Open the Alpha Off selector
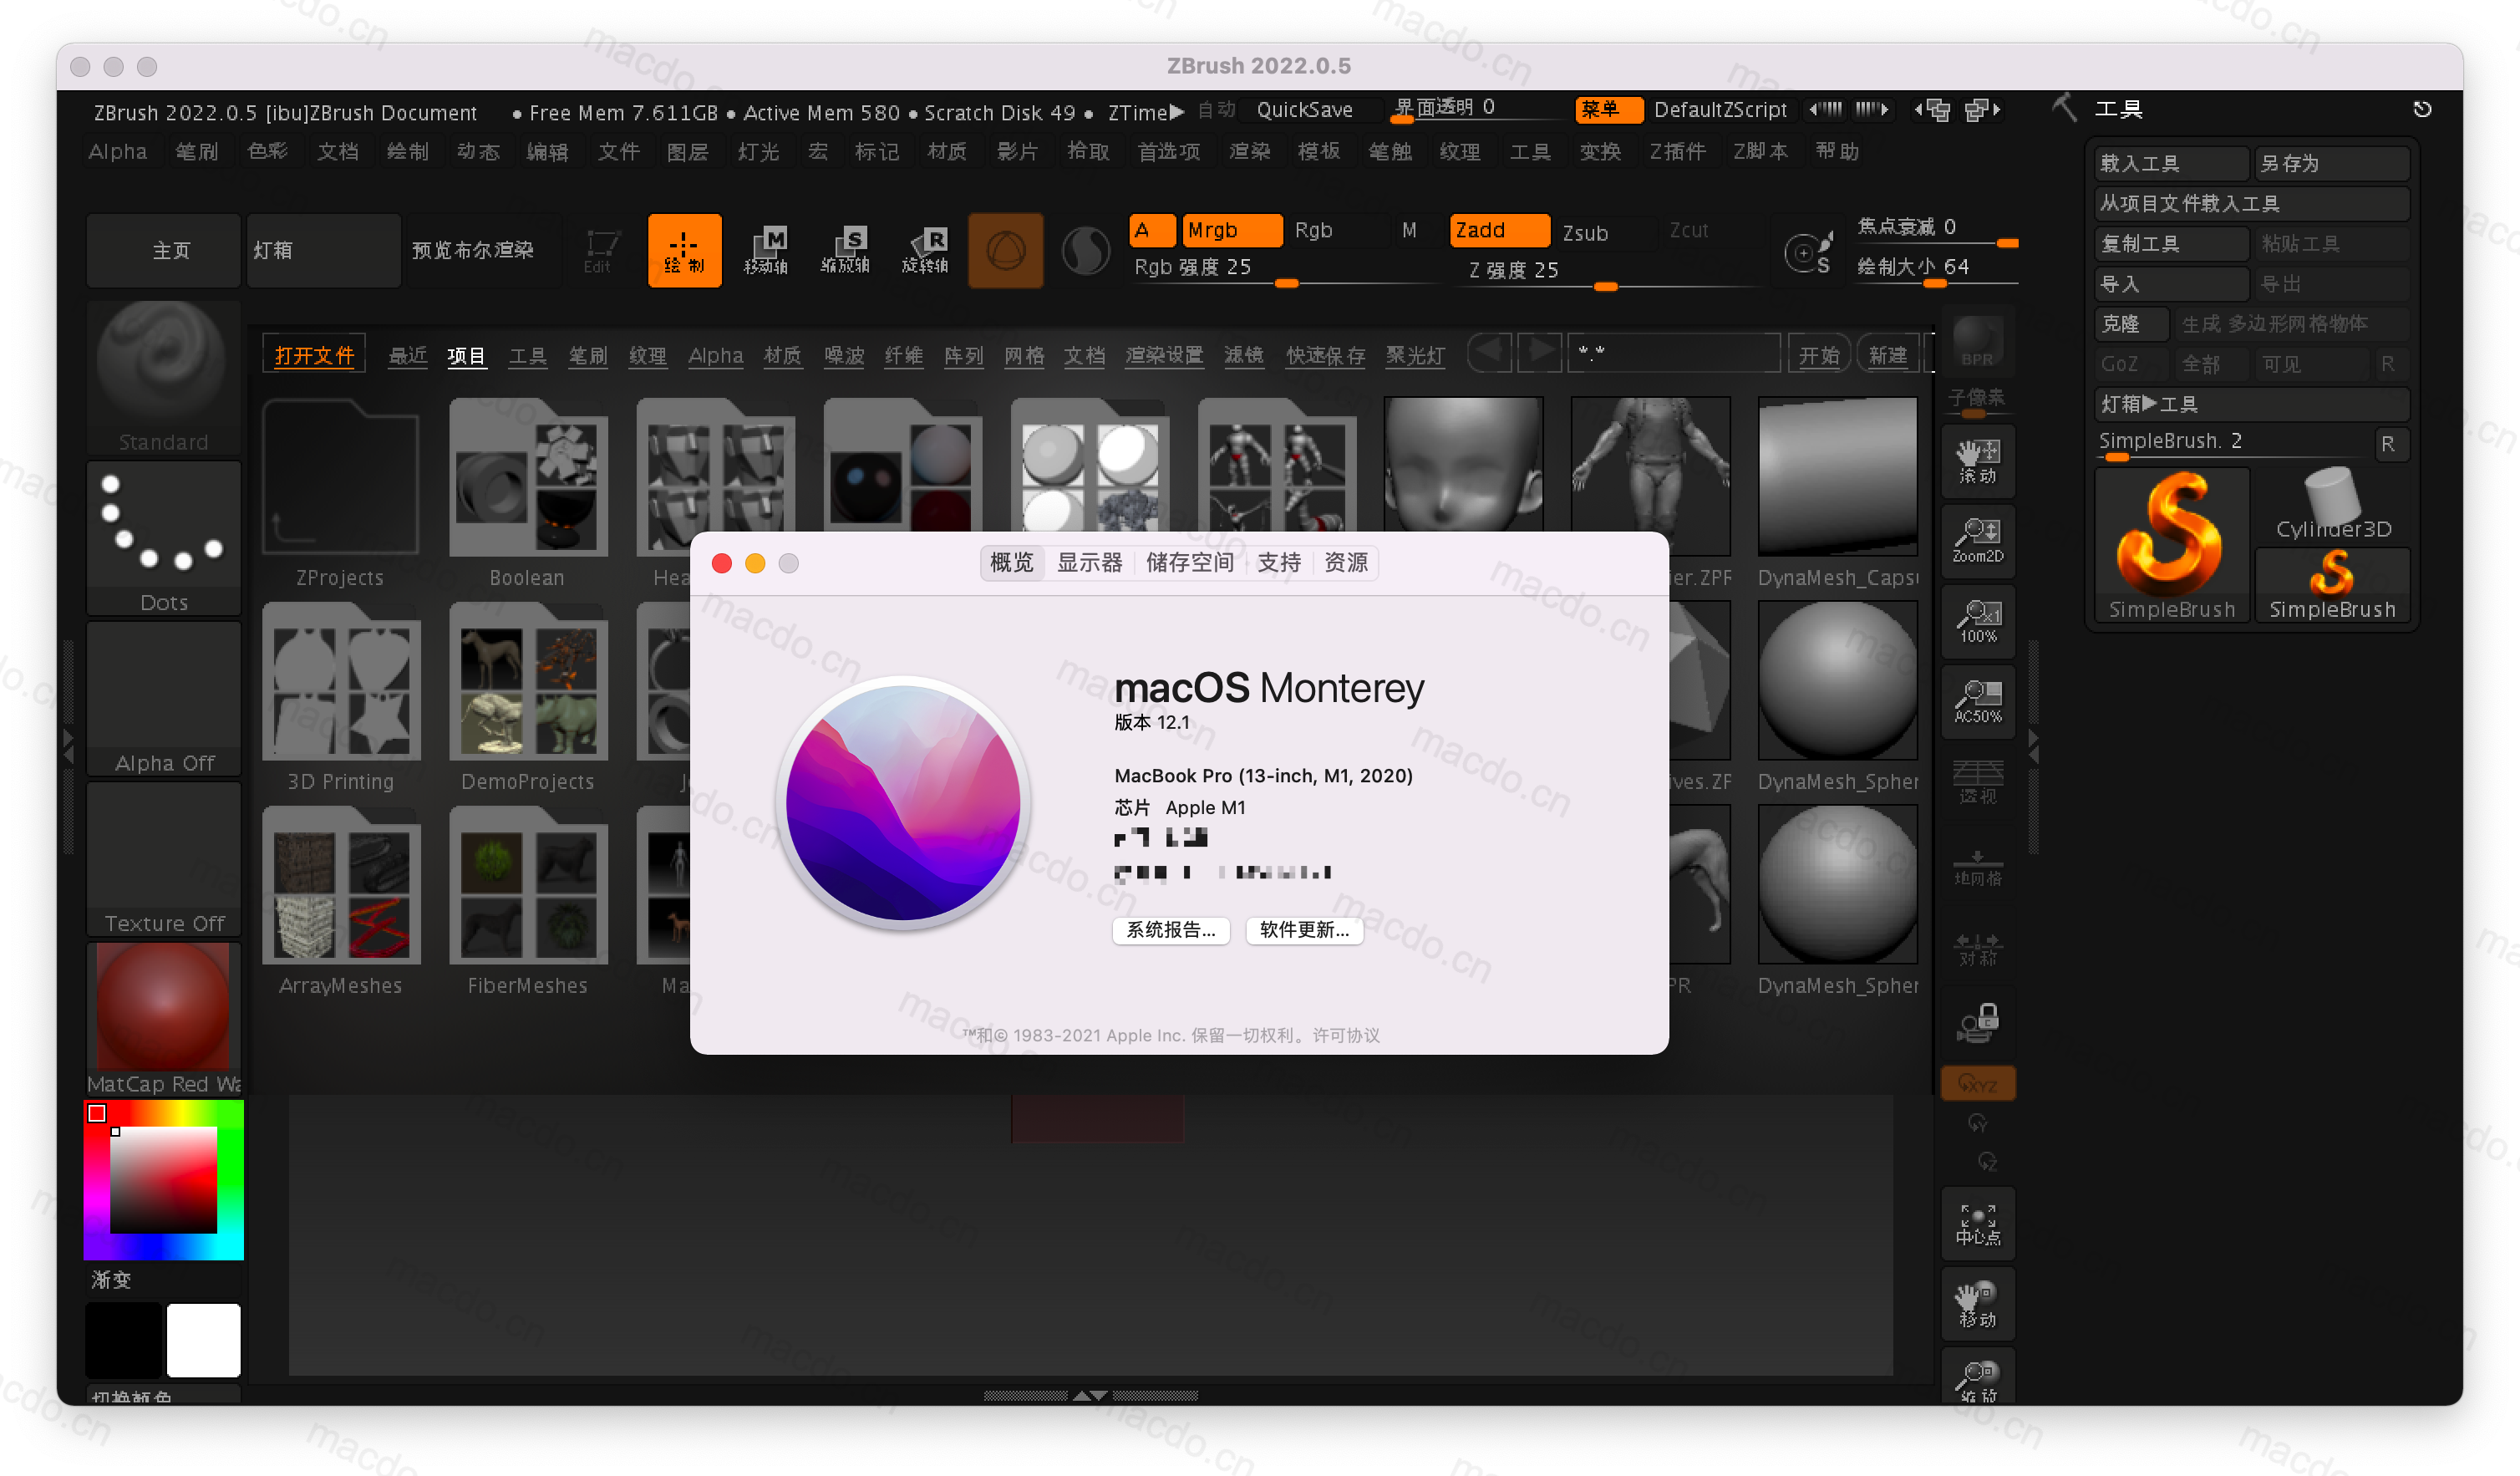Screen dimensions: 2520x1476 click(x=163, y=697)
